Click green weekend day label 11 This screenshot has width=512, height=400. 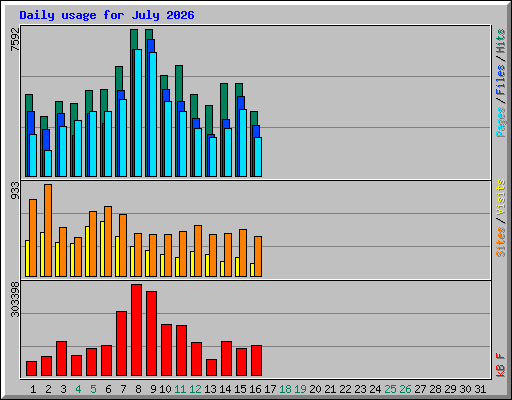pos(180,389)
